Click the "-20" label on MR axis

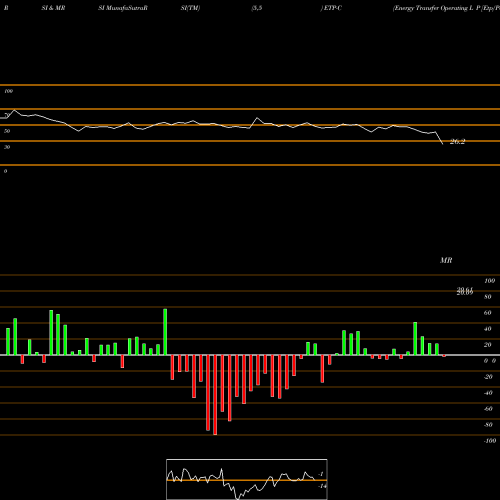click(x=488, y=377)
